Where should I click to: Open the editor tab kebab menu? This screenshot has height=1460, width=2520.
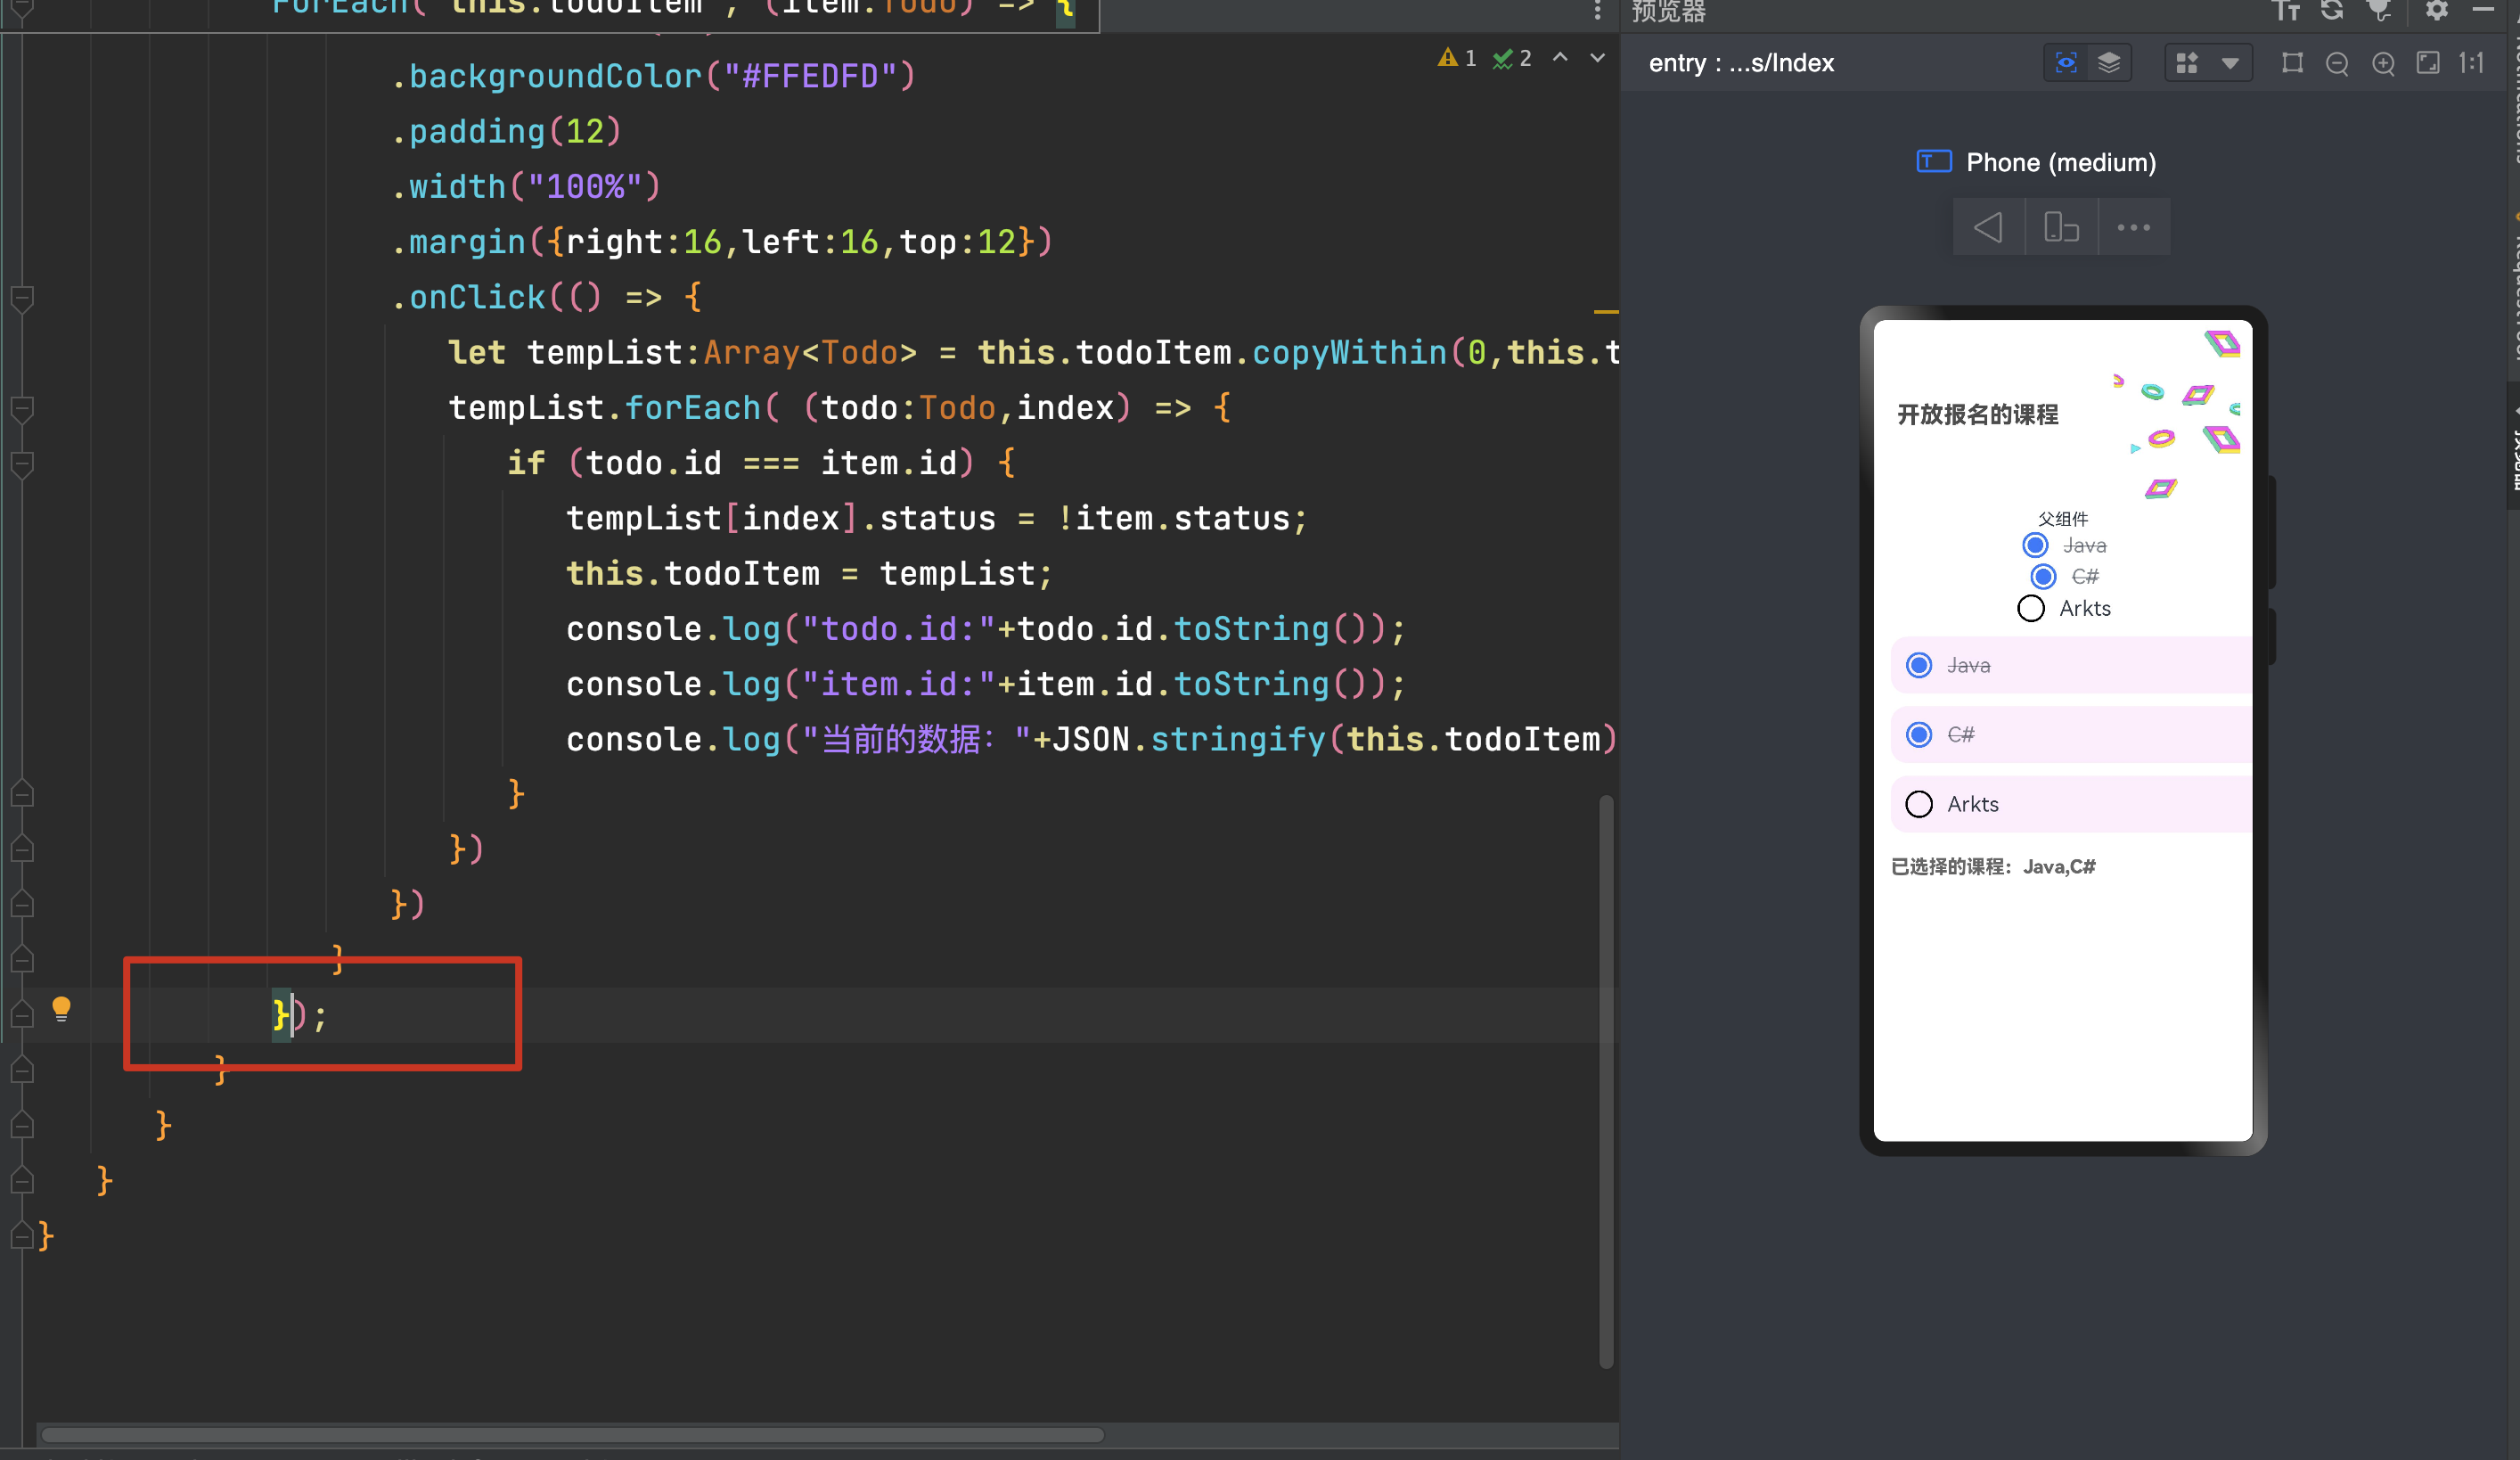(x=1597, y=10)
